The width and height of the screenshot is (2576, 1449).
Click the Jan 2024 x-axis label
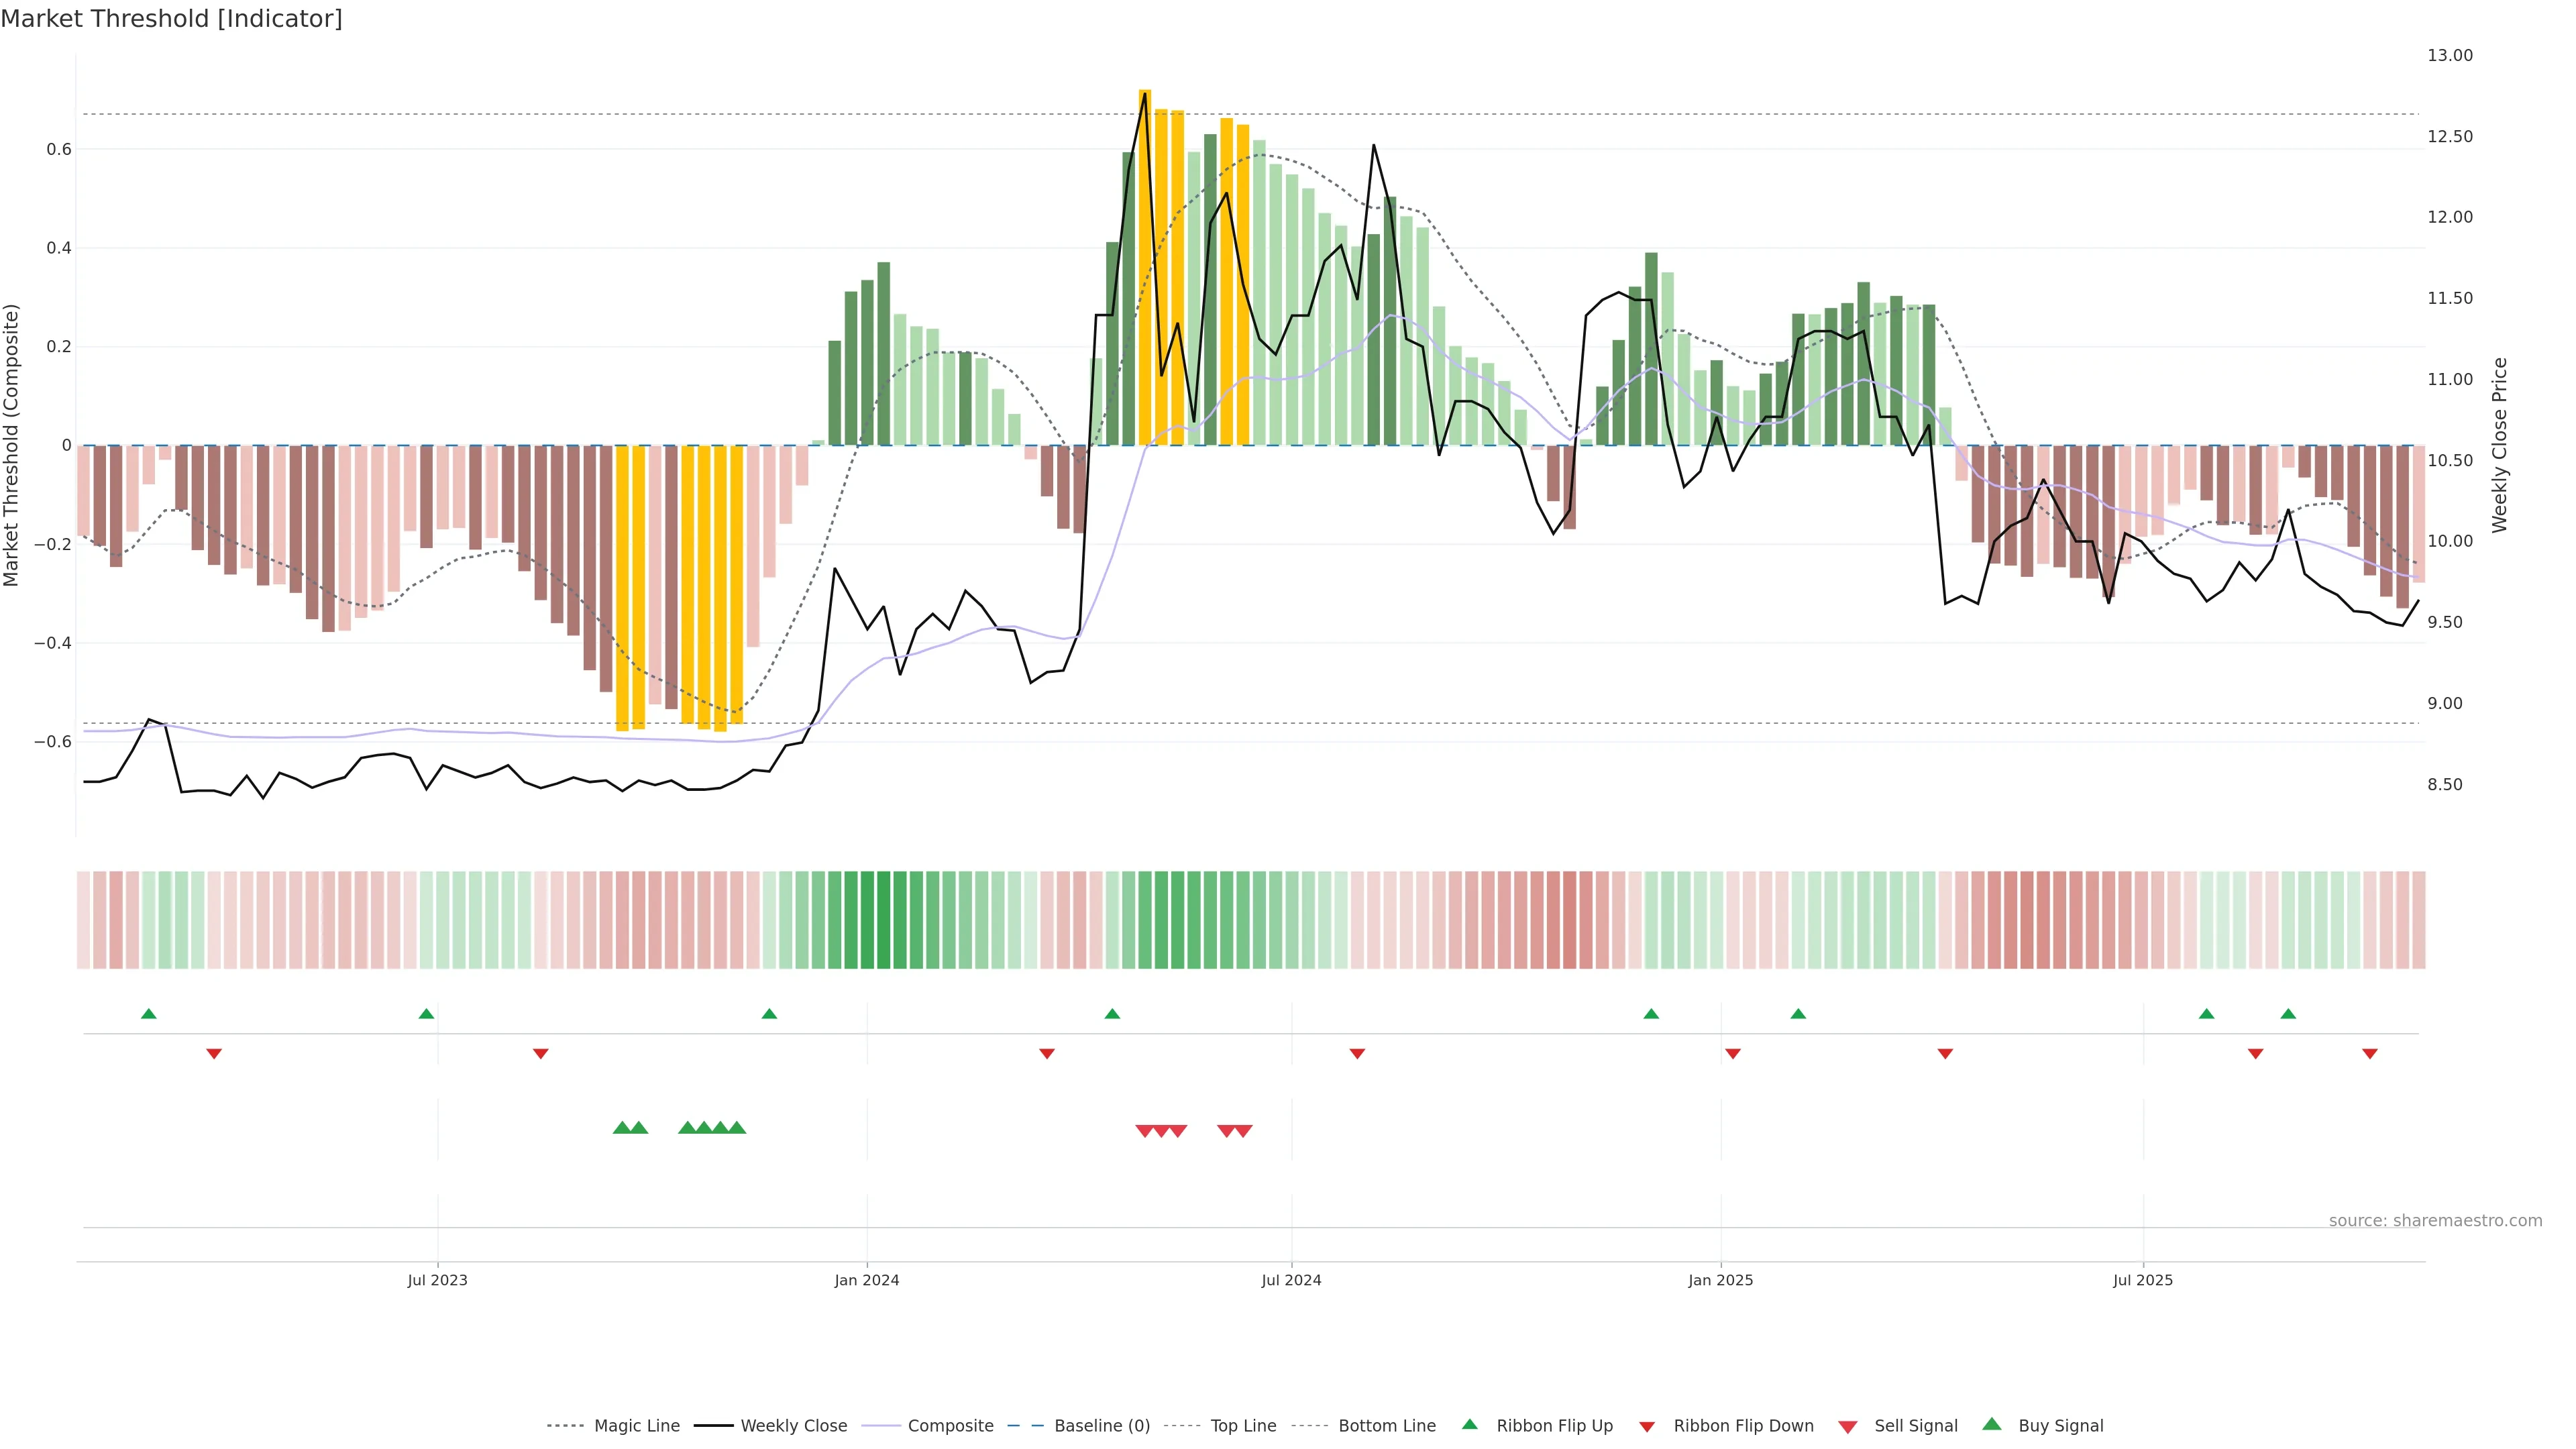pos(867,1280)
